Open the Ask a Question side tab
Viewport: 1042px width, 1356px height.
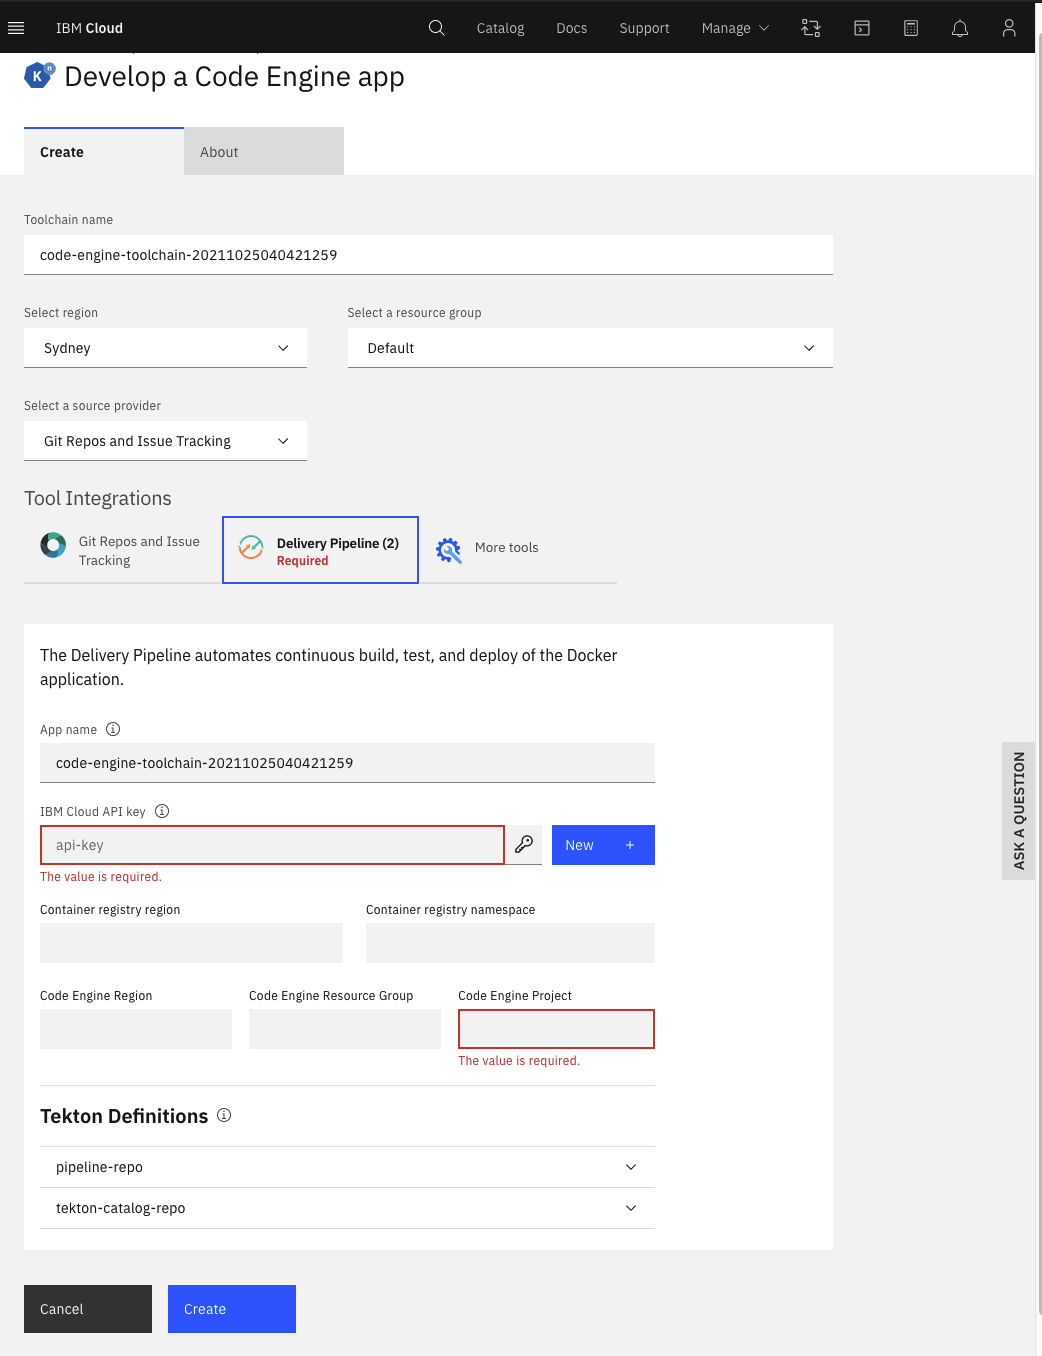pos(1018,811)
